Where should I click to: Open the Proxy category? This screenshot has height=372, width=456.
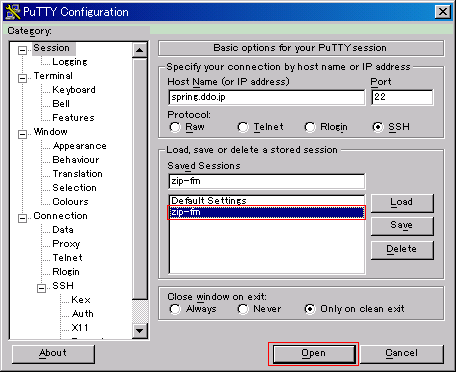(66, 244)
